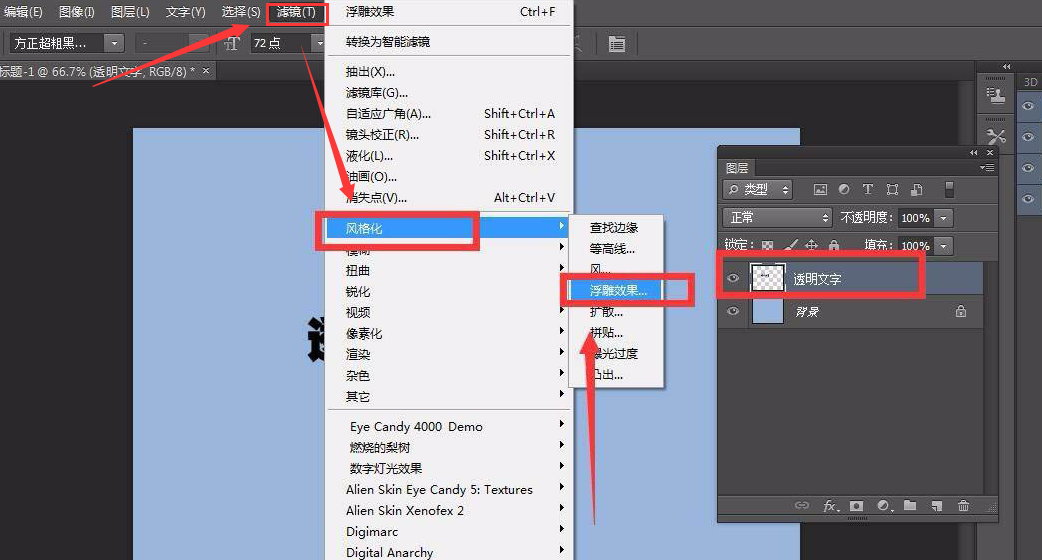Close the 标题-1 document tab
The height and width of the screenshot is (560, 1042).
205,70
